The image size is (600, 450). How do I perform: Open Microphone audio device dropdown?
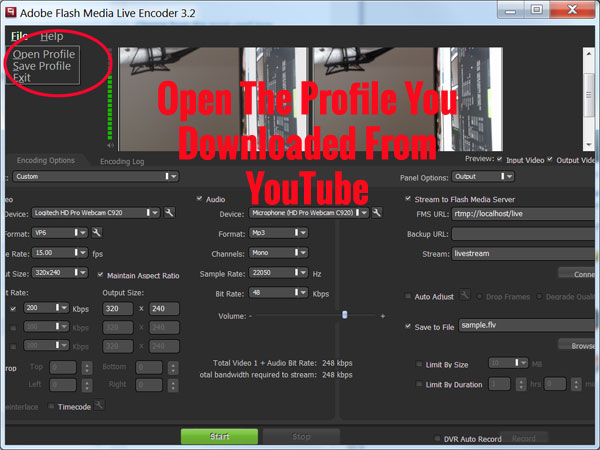(x=309, y=213)
